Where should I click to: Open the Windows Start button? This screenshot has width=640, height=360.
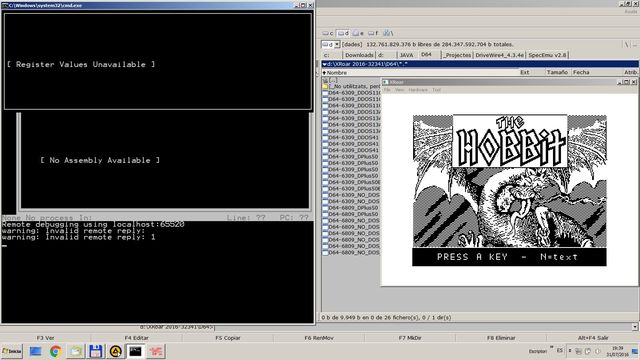pos(12,351)
